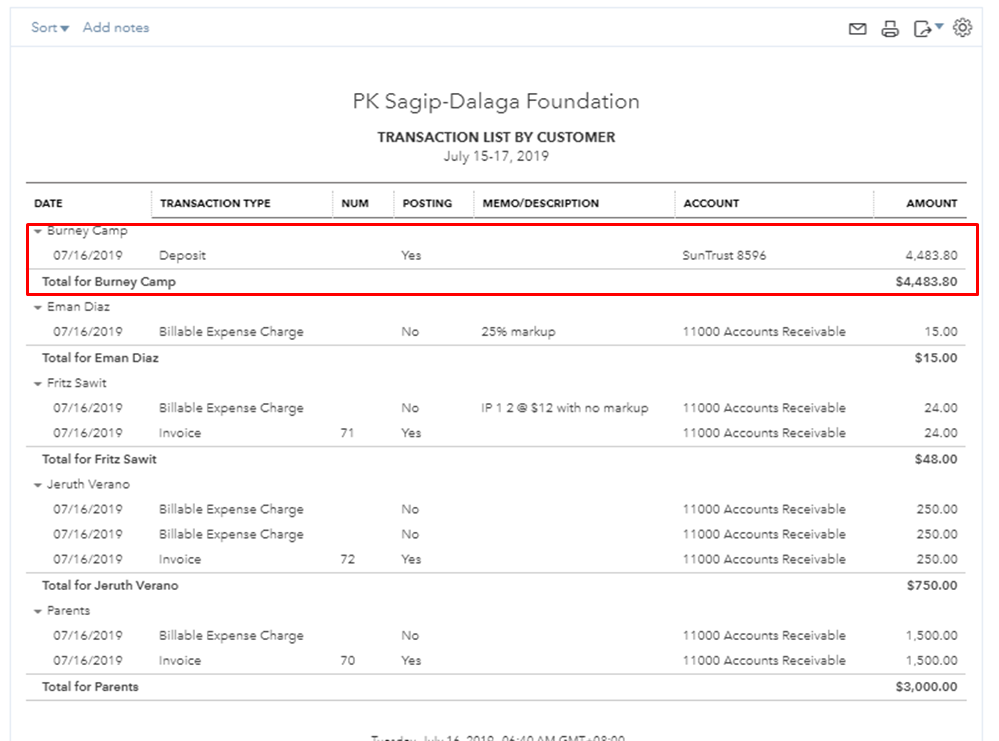
Task: Click the AMOUNT column header
Action: (931, 203)
